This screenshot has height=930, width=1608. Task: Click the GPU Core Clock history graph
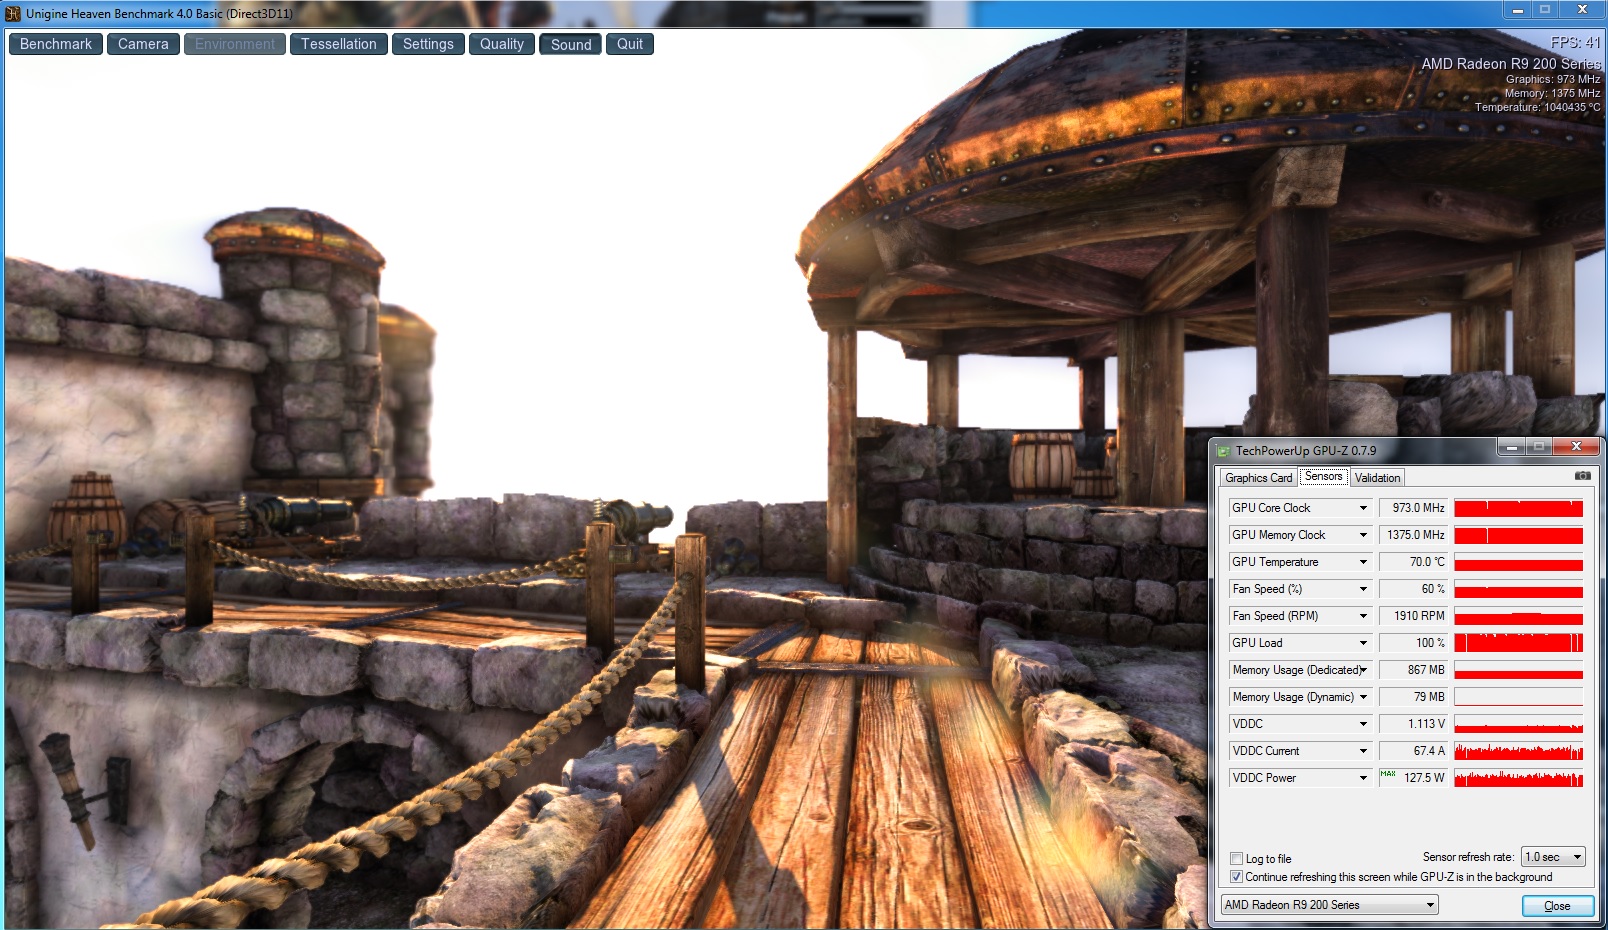(x=1519, y=508)
